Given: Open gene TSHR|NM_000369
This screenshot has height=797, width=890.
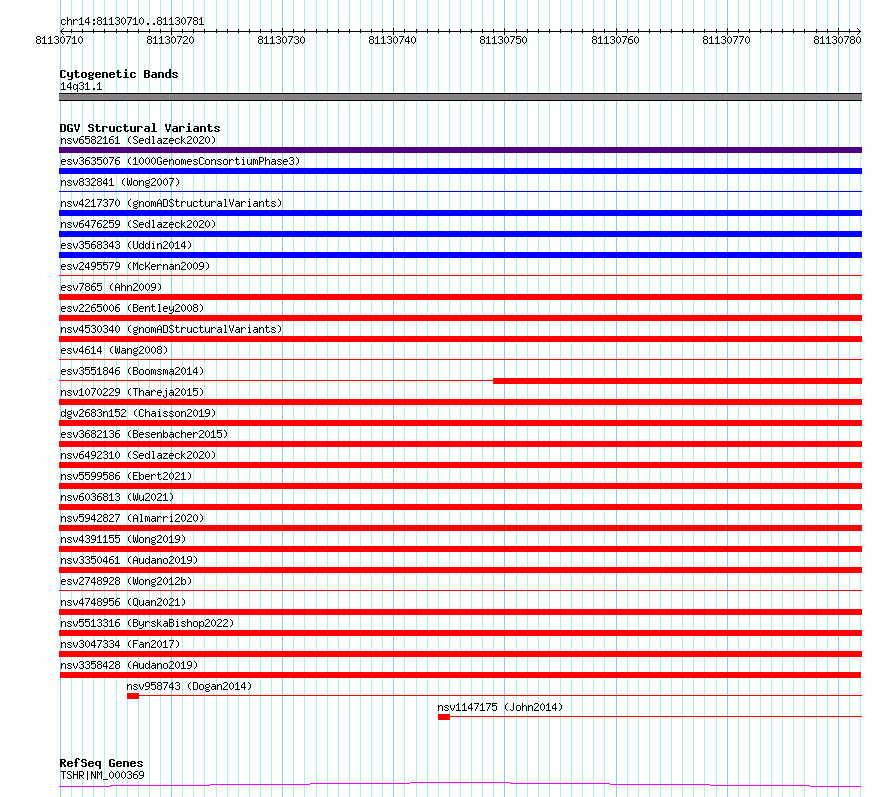Looking at the screenshot, I should click(102, 775).
